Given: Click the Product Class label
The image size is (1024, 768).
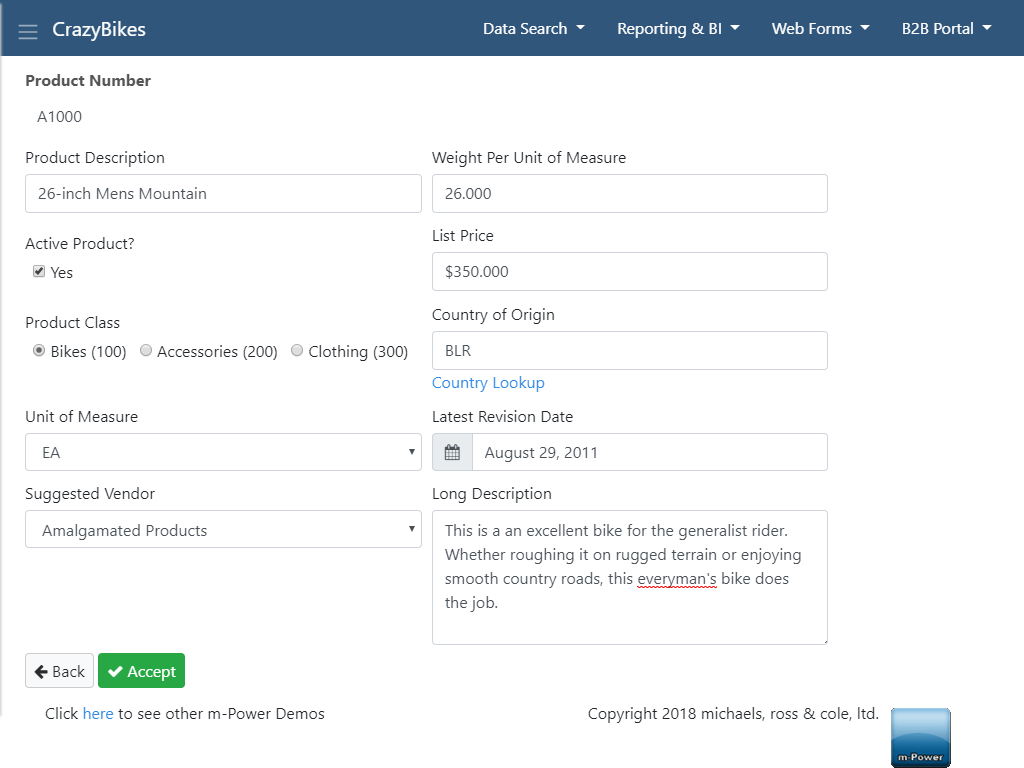Looking at the screenshot, I should [x=72, y=323].
